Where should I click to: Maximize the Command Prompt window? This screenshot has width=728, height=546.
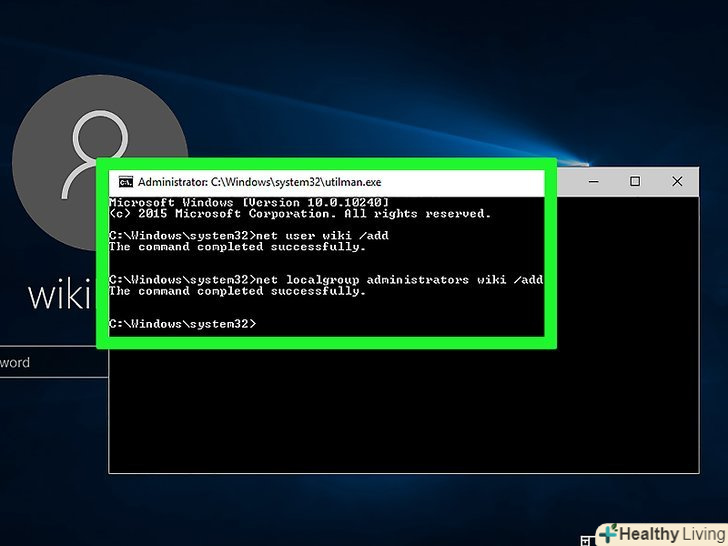tap(635, 181)
